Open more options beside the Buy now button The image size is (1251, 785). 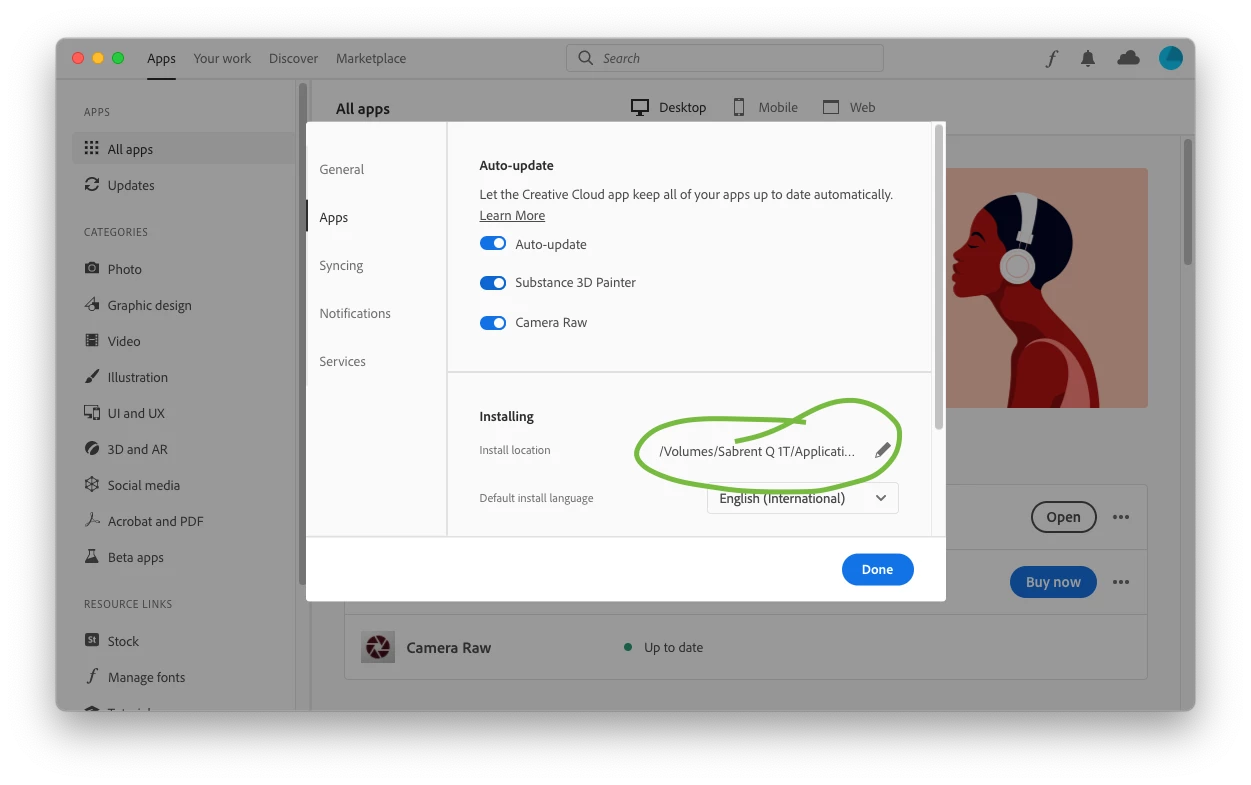coord(1121,582)
